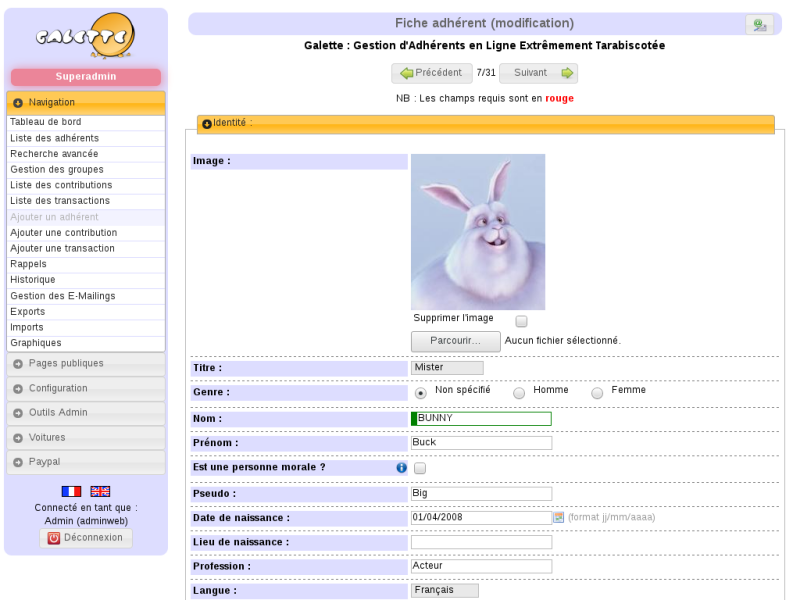
Task: Click the '(format jj/mm/aaaa)' hint
Action: tap(611, 517)
